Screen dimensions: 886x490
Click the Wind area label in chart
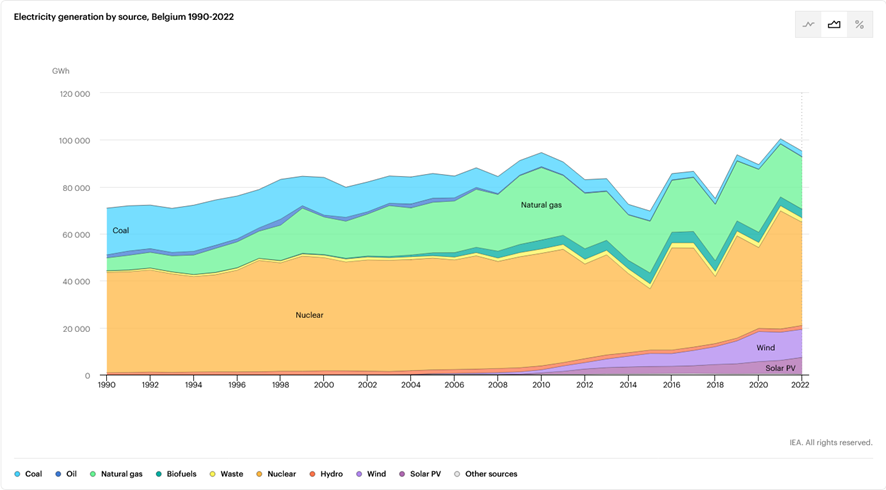(765, 348)
